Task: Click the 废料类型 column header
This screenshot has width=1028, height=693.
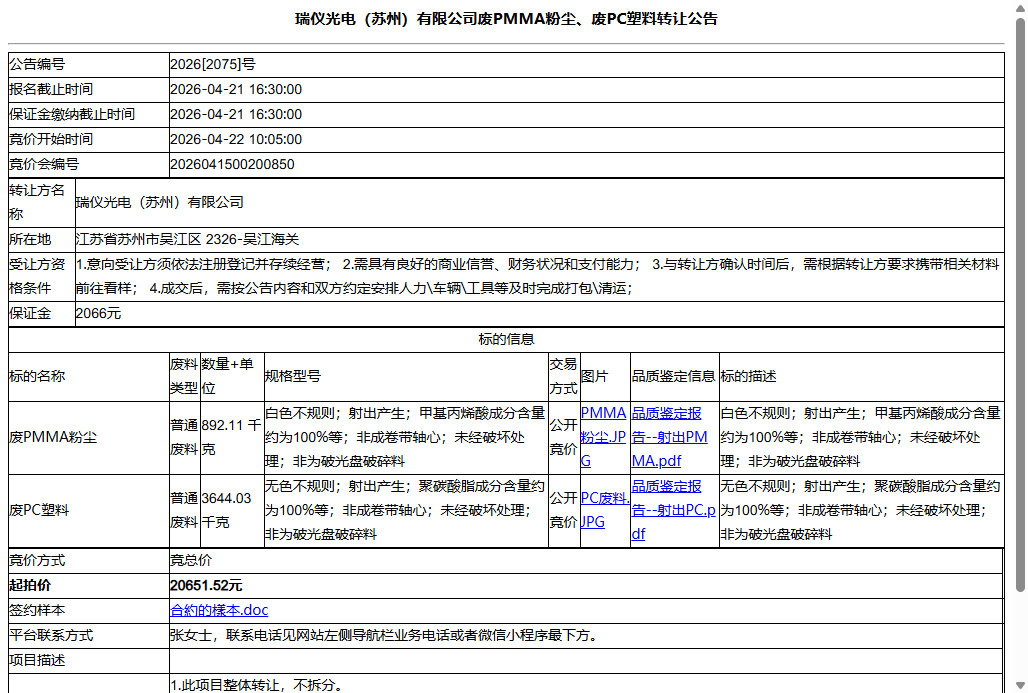Action: (184, 376)
